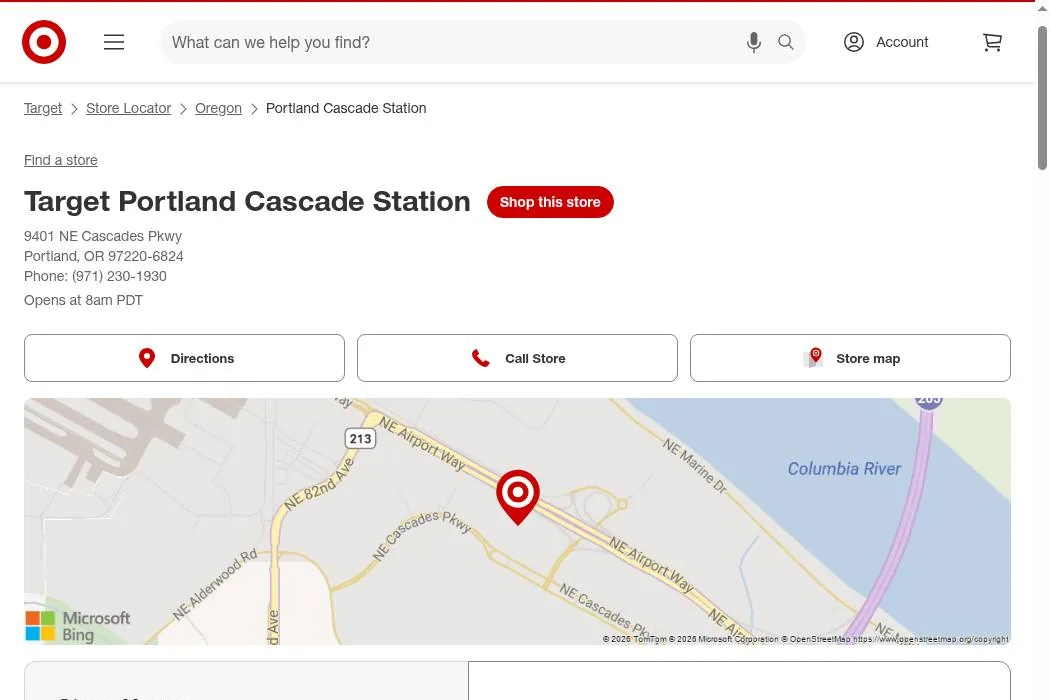Go to Target breadcrumb link
The width and height of the screenshot is (1050, 700).
43,108
